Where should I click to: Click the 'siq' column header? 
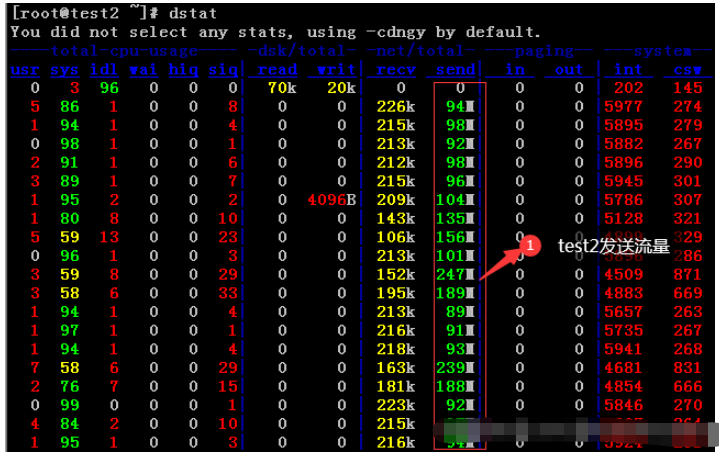coord(222,70)
